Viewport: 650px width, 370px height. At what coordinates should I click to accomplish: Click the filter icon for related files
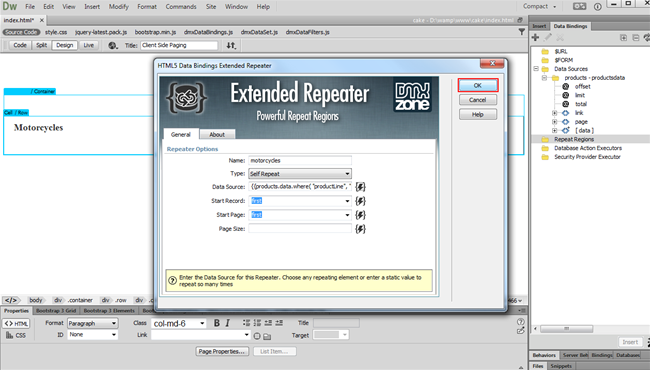pyautogui.click(x=521, y=32)
